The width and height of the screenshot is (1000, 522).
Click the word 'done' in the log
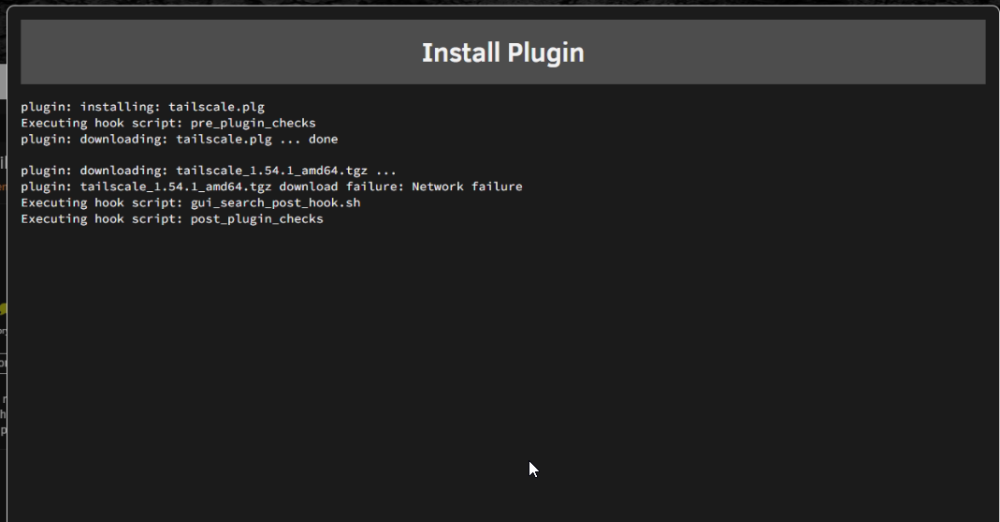(x=323, y=139)
